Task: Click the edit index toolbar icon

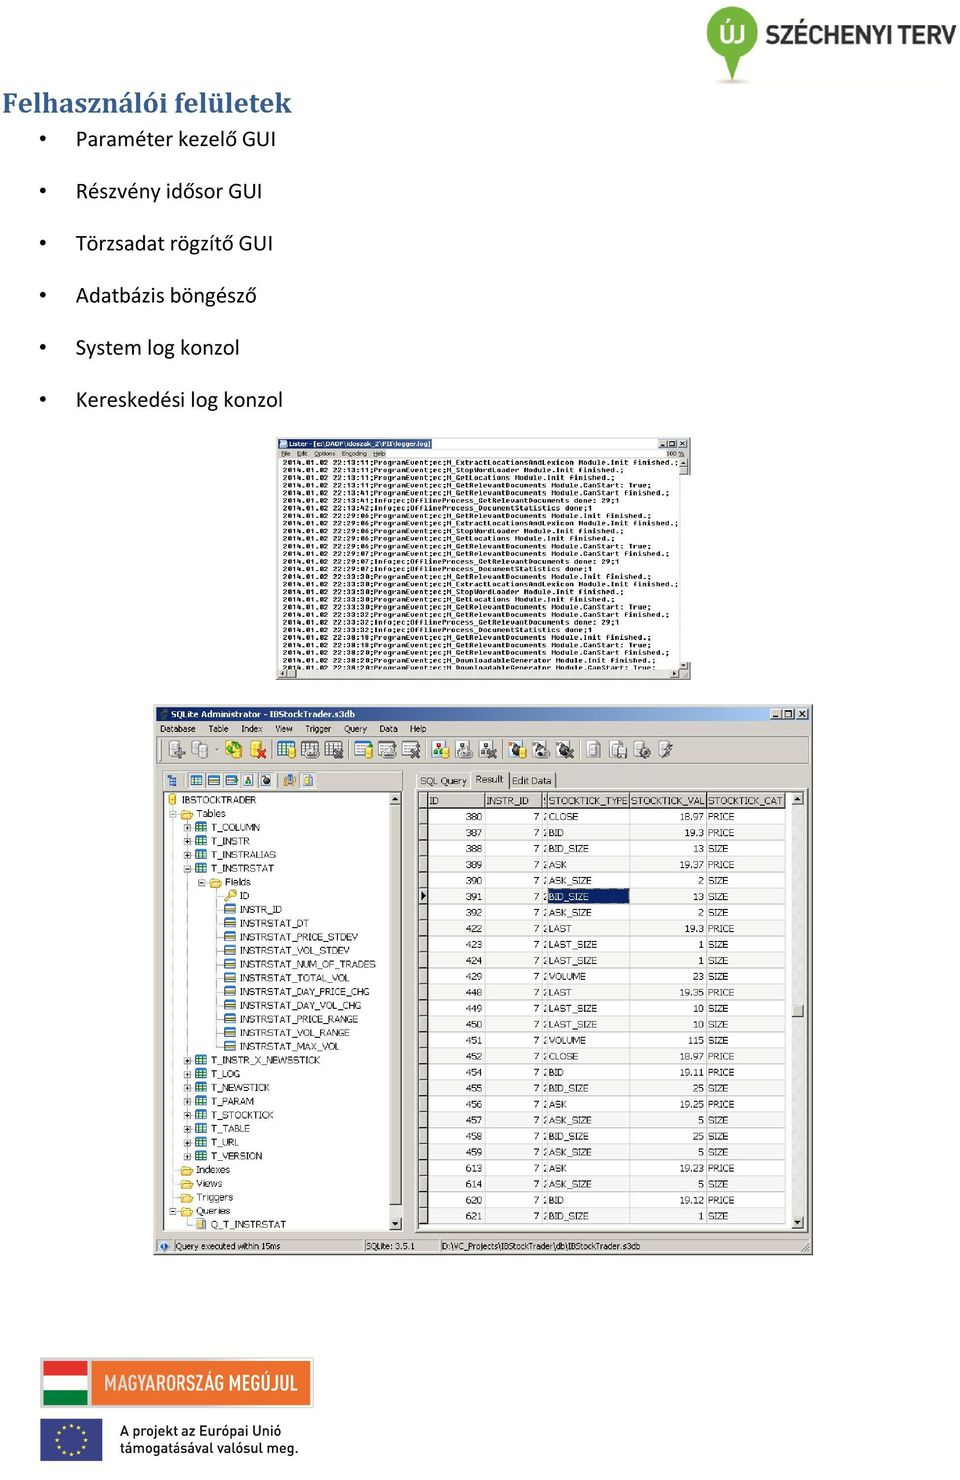Action: tap(387, 749)
